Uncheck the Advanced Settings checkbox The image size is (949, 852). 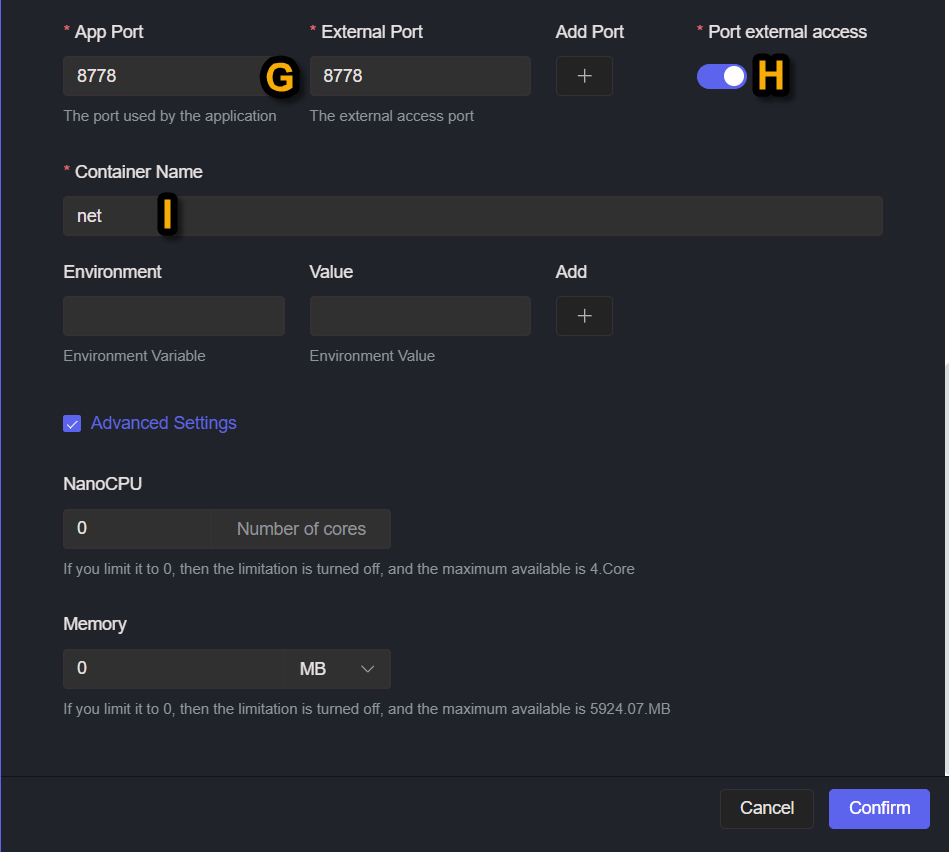click(72, 424)
